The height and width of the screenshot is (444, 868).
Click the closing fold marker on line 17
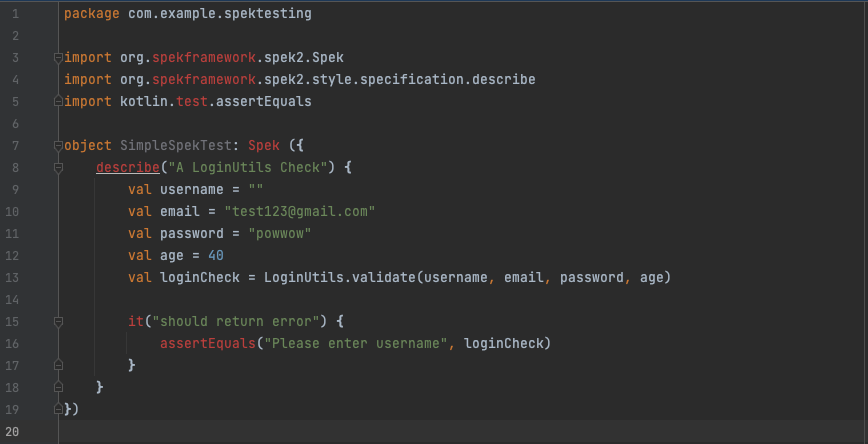[58, 365]
